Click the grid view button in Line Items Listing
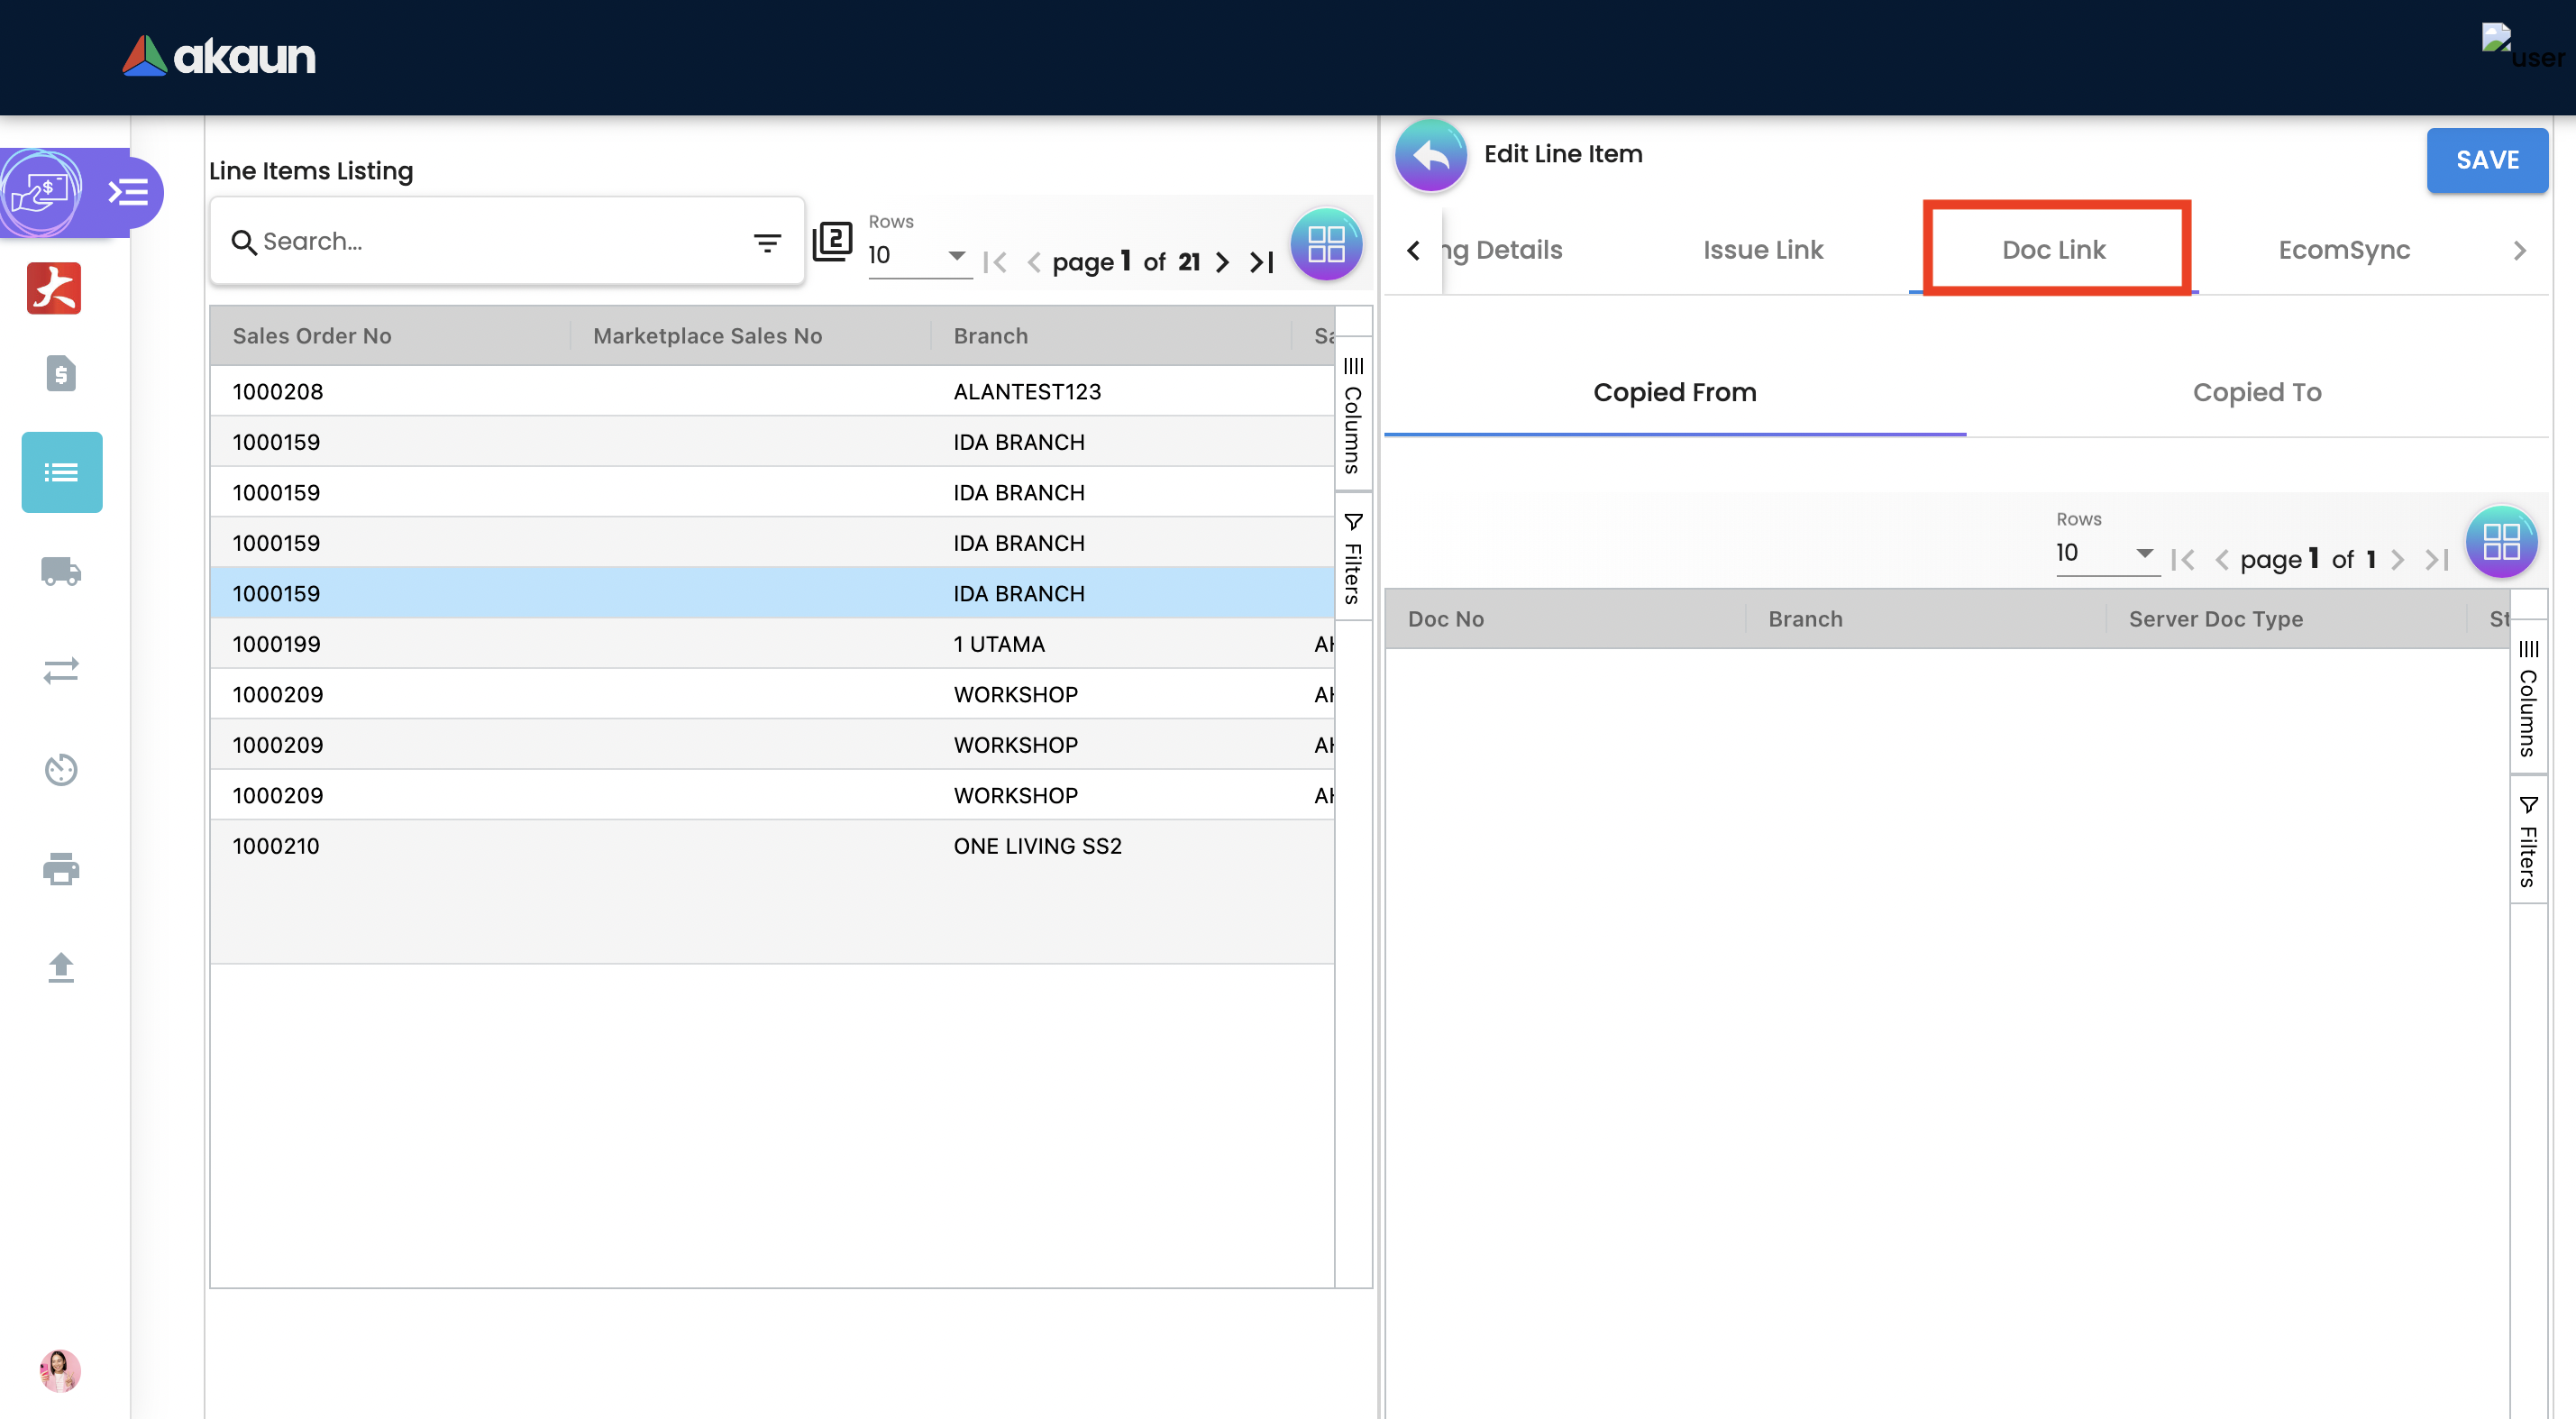The height and width of the screenshot is (1419, 2576). (1326, 244)
